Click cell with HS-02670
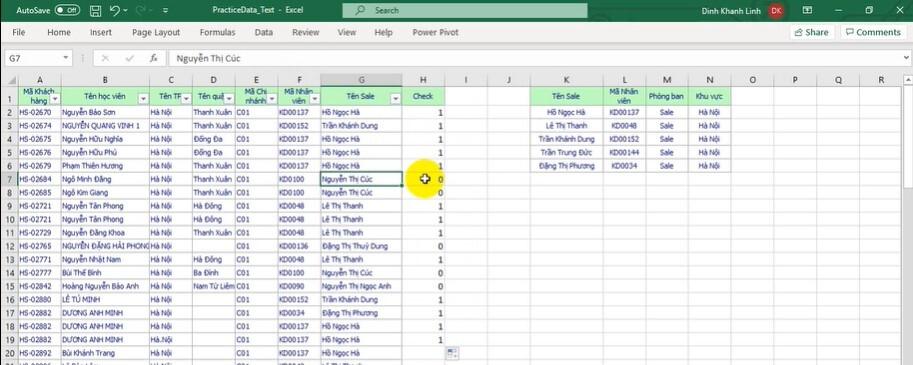 click(x=40, y=112)
